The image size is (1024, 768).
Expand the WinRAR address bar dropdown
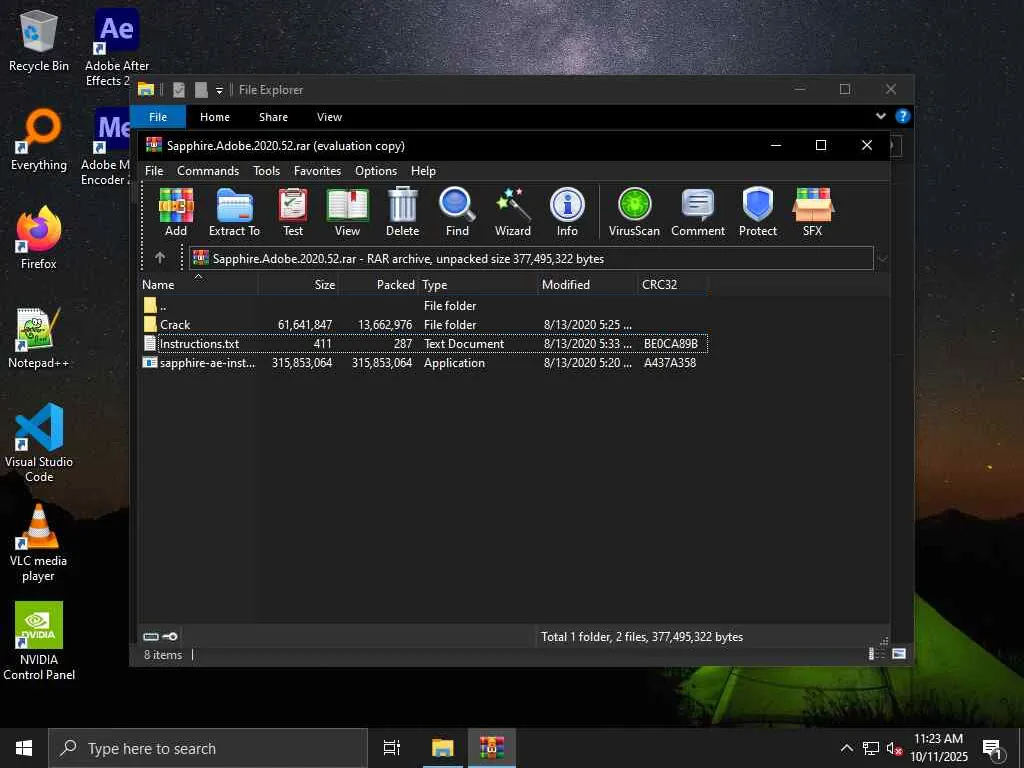882,259
